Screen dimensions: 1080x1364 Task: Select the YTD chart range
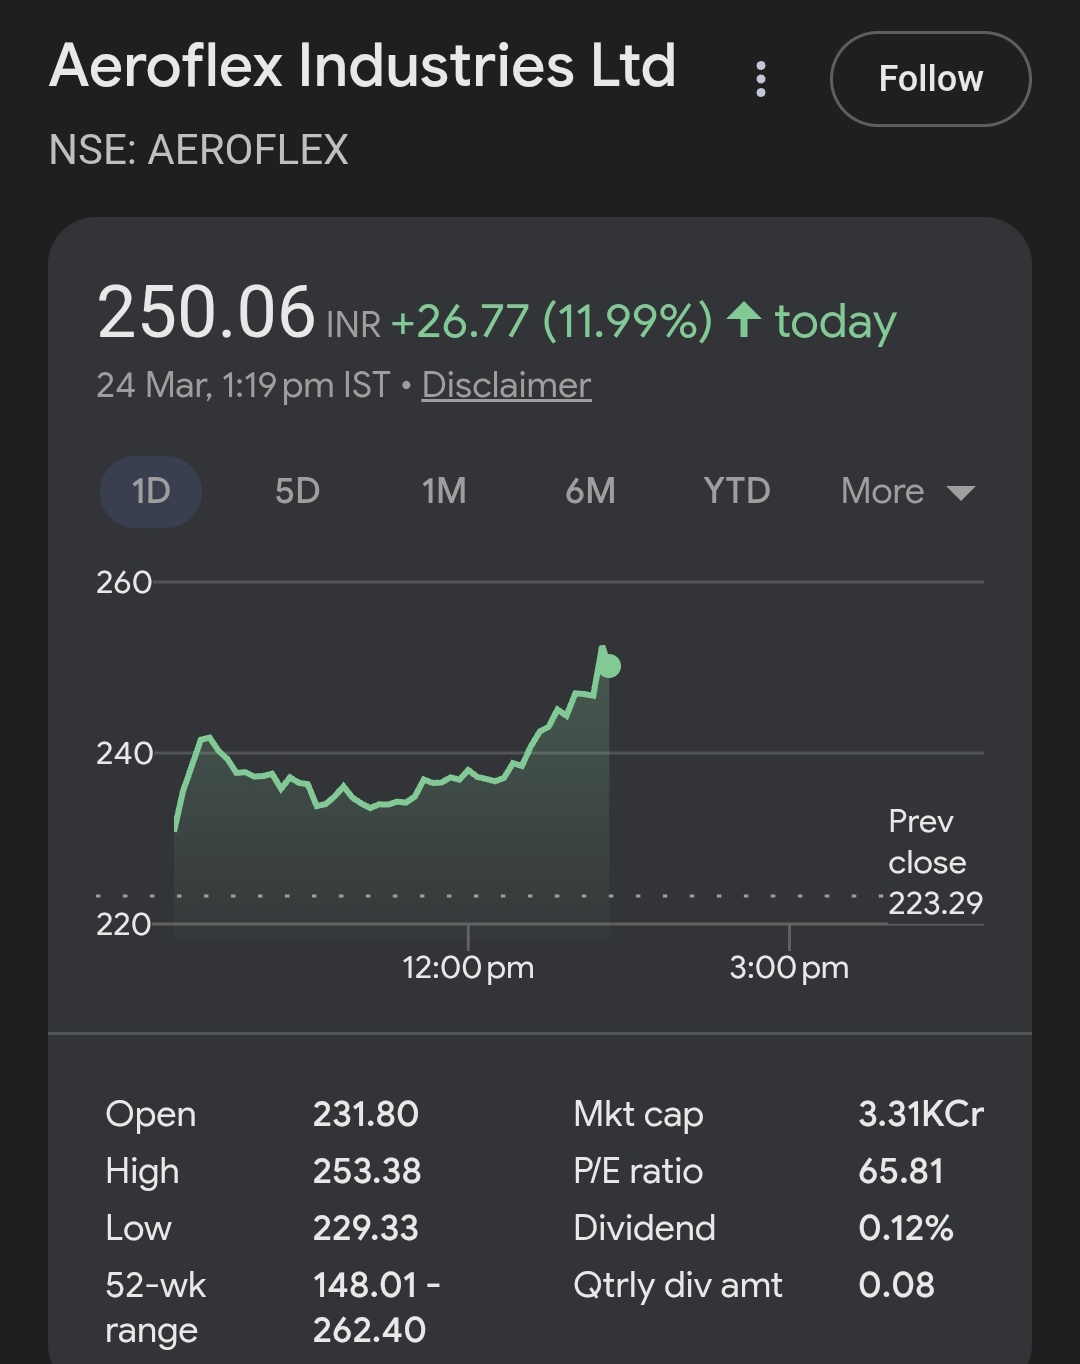(736, 491)
